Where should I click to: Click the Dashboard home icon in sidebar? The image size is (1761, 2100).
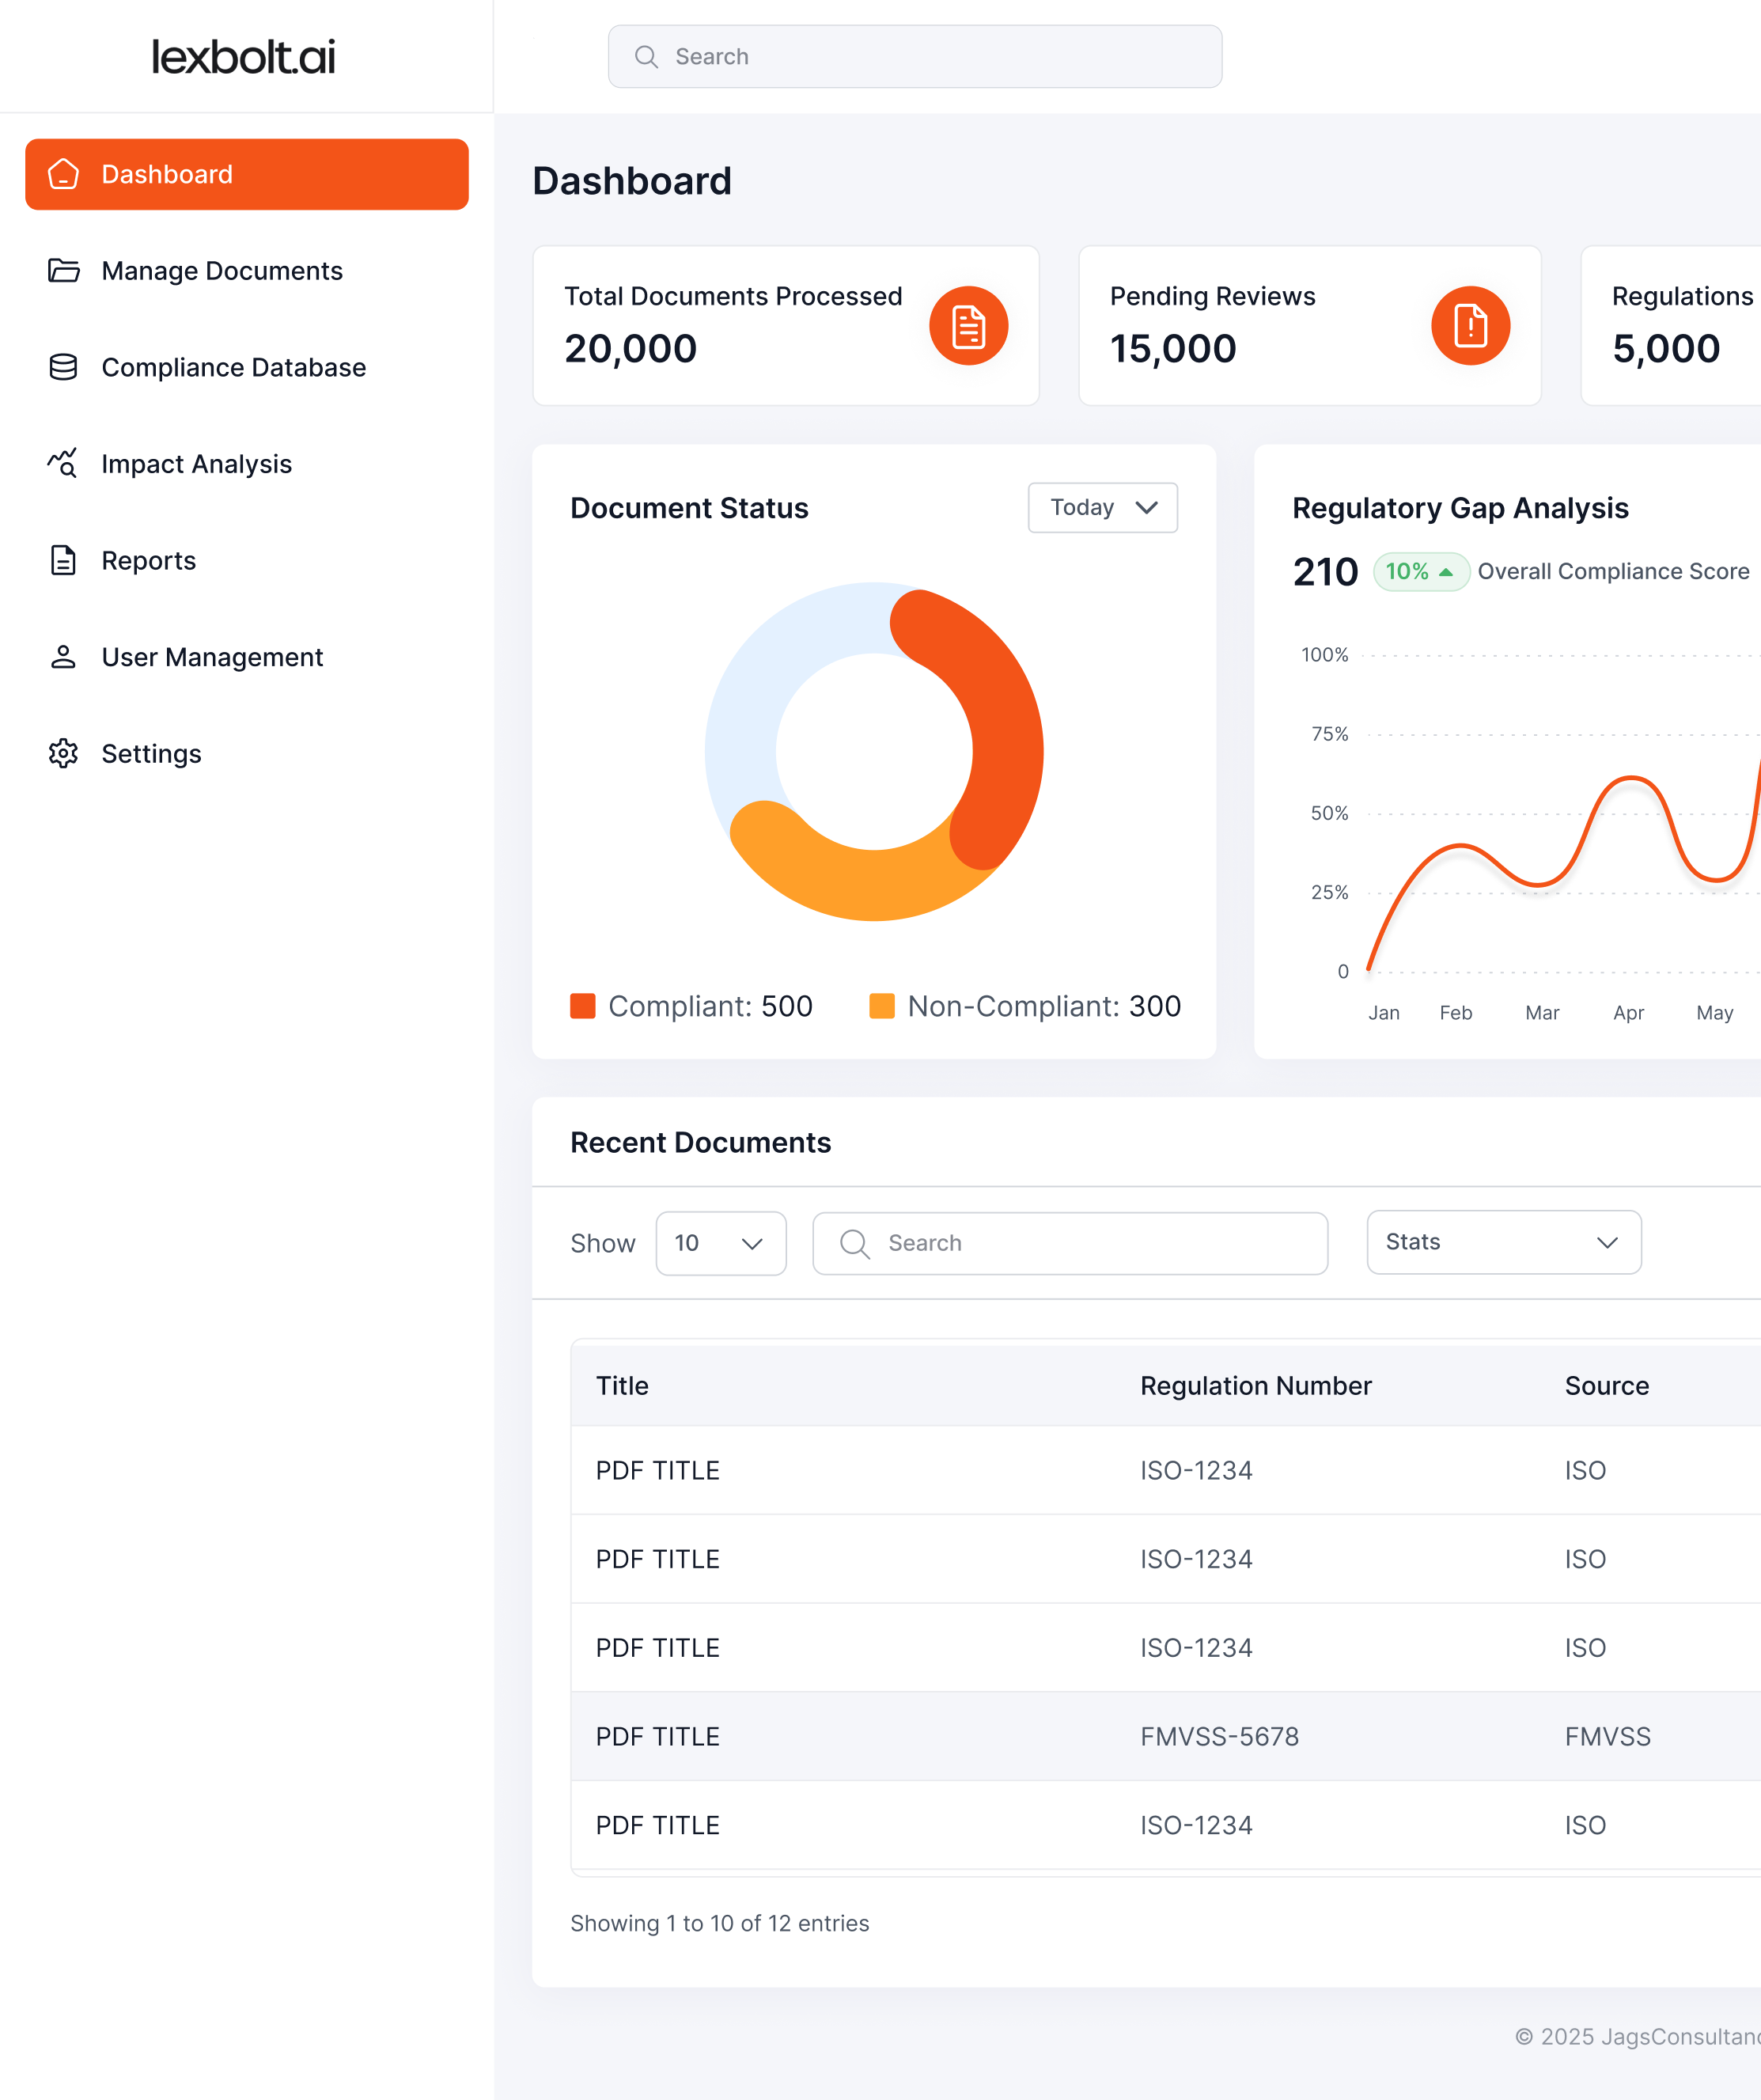[63, 174]
